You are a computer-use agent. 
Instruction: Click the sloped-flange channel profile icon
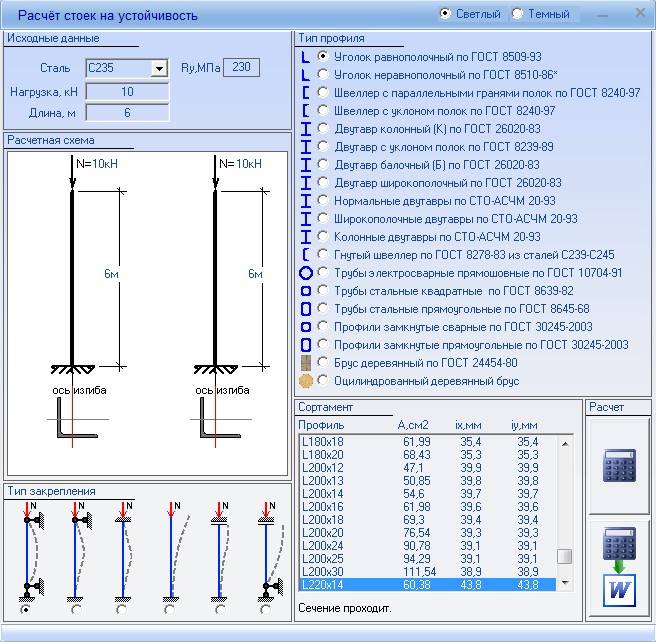click(x=306, y=111)
